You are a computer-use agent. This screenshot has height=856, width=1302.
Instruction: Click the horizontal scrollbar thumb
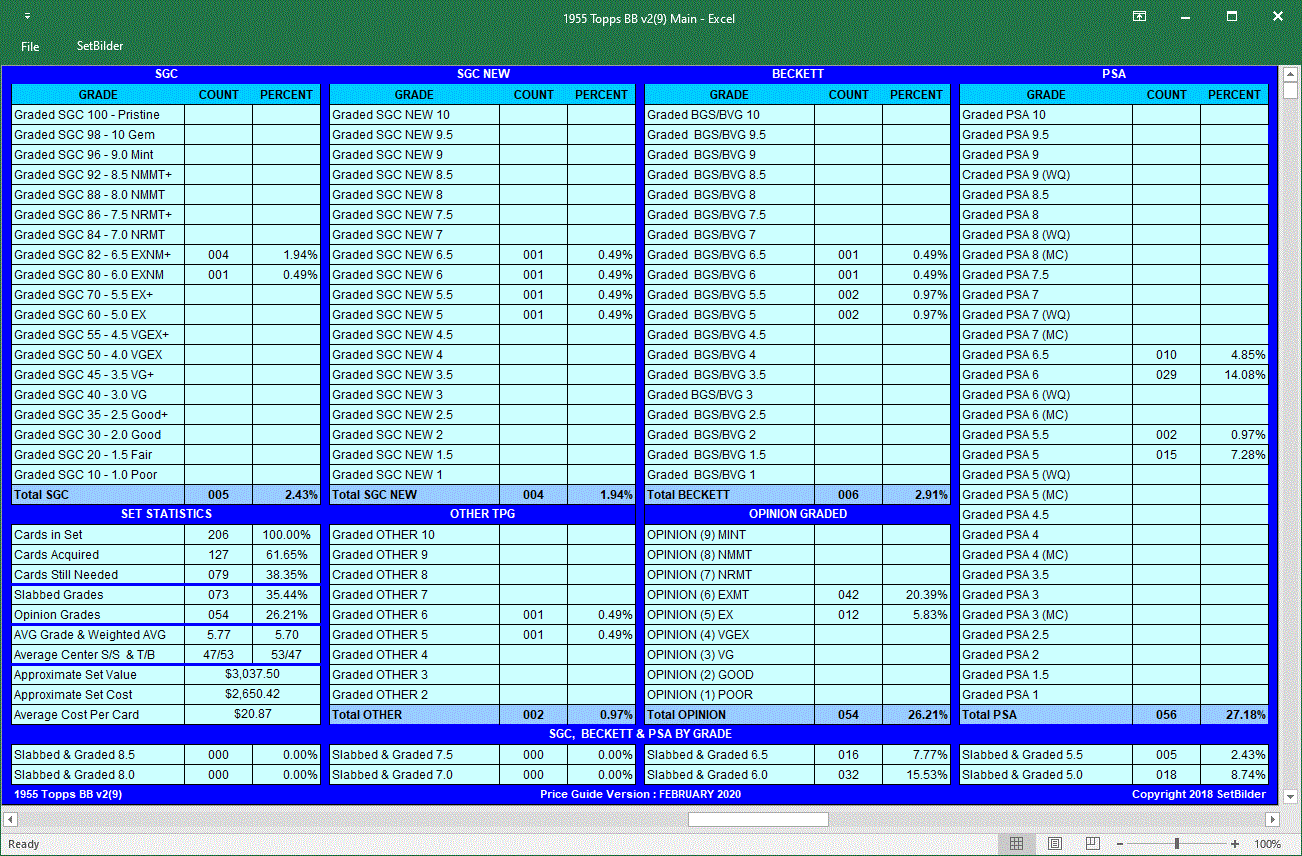[x=757, y=819]
